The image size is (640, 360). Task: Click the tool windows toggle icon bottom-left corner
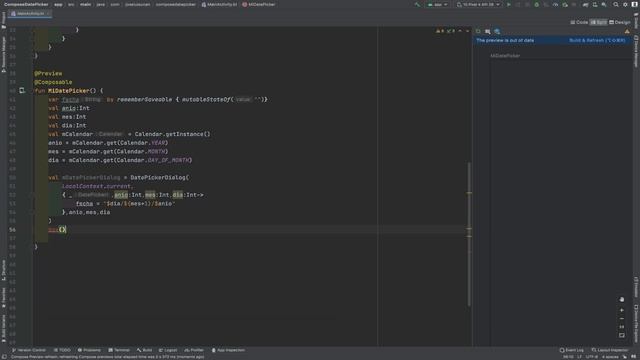(4, 357)
